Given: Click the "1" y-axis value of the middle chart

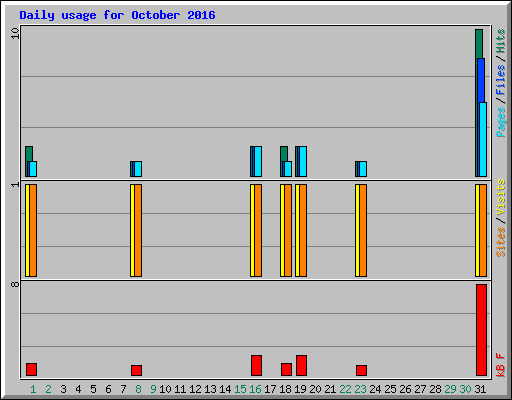Looking at the screenshot, I should 15,185.
